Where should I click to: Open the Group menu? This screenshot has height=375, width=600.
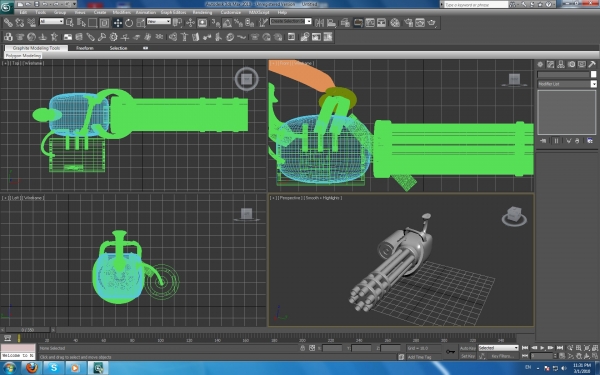tap(60, 12)
